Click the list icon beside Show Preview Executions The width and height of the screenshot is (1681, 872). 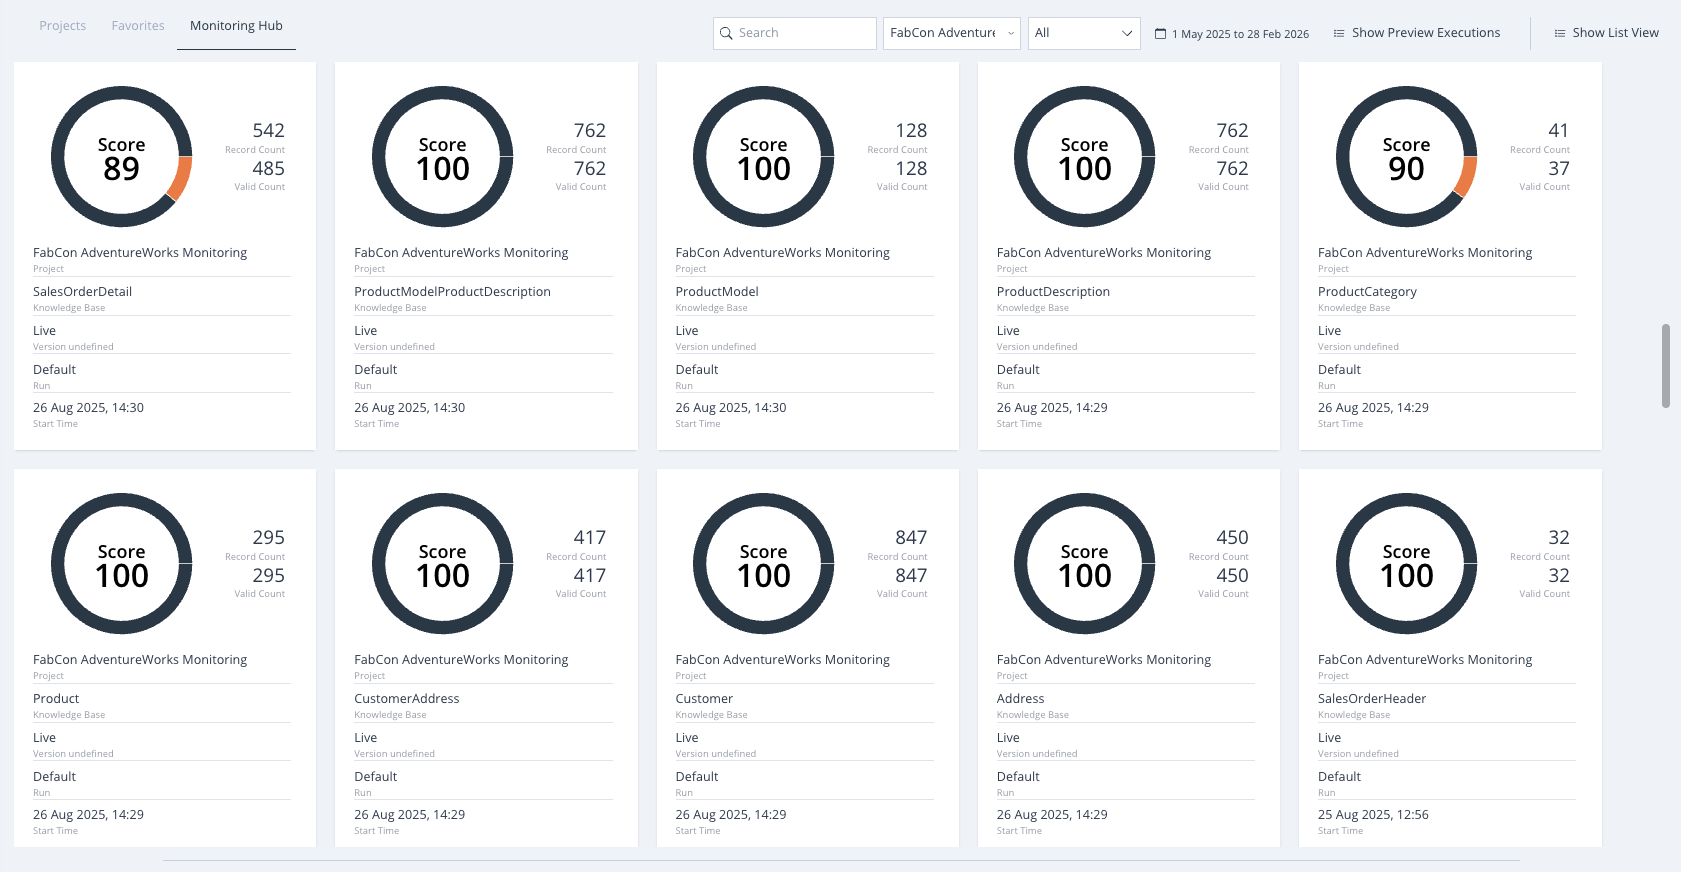point(1339,34)
